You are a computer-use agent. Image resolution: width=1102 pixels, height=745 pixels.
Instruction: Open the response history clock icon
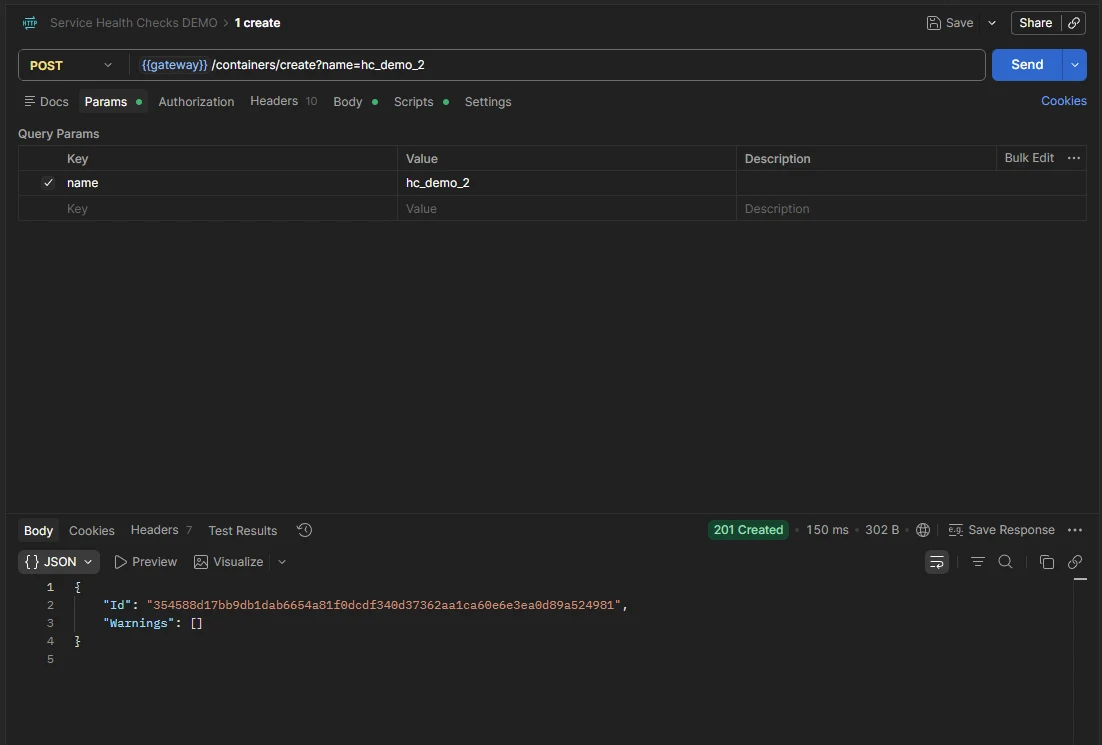click(304, 530)
